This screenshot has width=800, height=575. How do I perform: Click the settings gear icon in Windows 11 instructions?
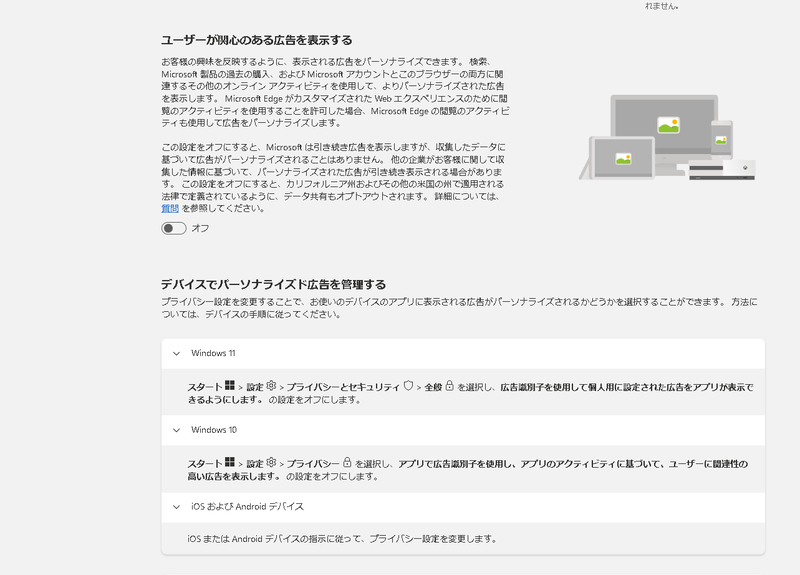(271, 386)
